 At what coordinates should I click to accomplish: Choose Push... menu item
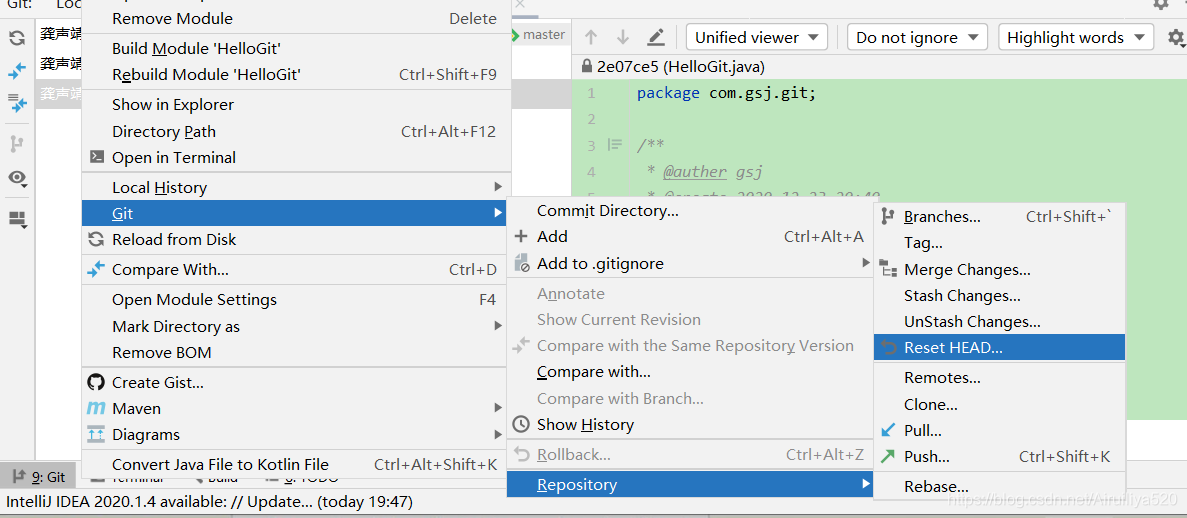click(x=999, y=457)
